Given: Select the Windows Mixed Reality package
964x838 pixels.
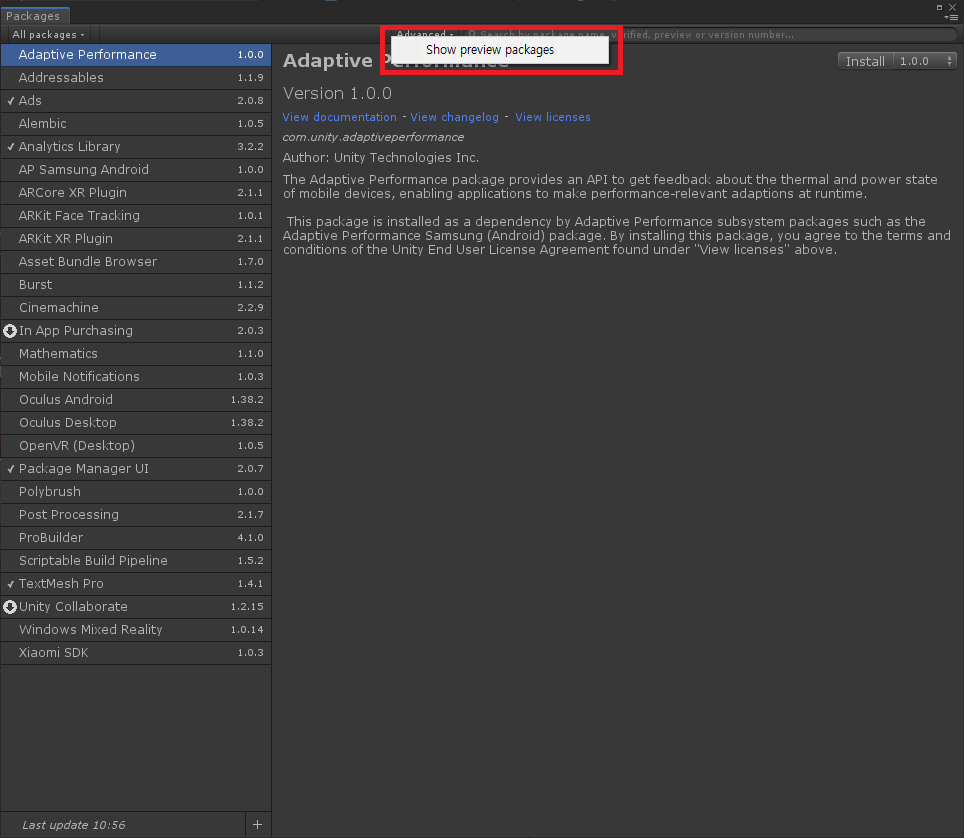Looking at the screenshot, I should click(x=136, y=630).
